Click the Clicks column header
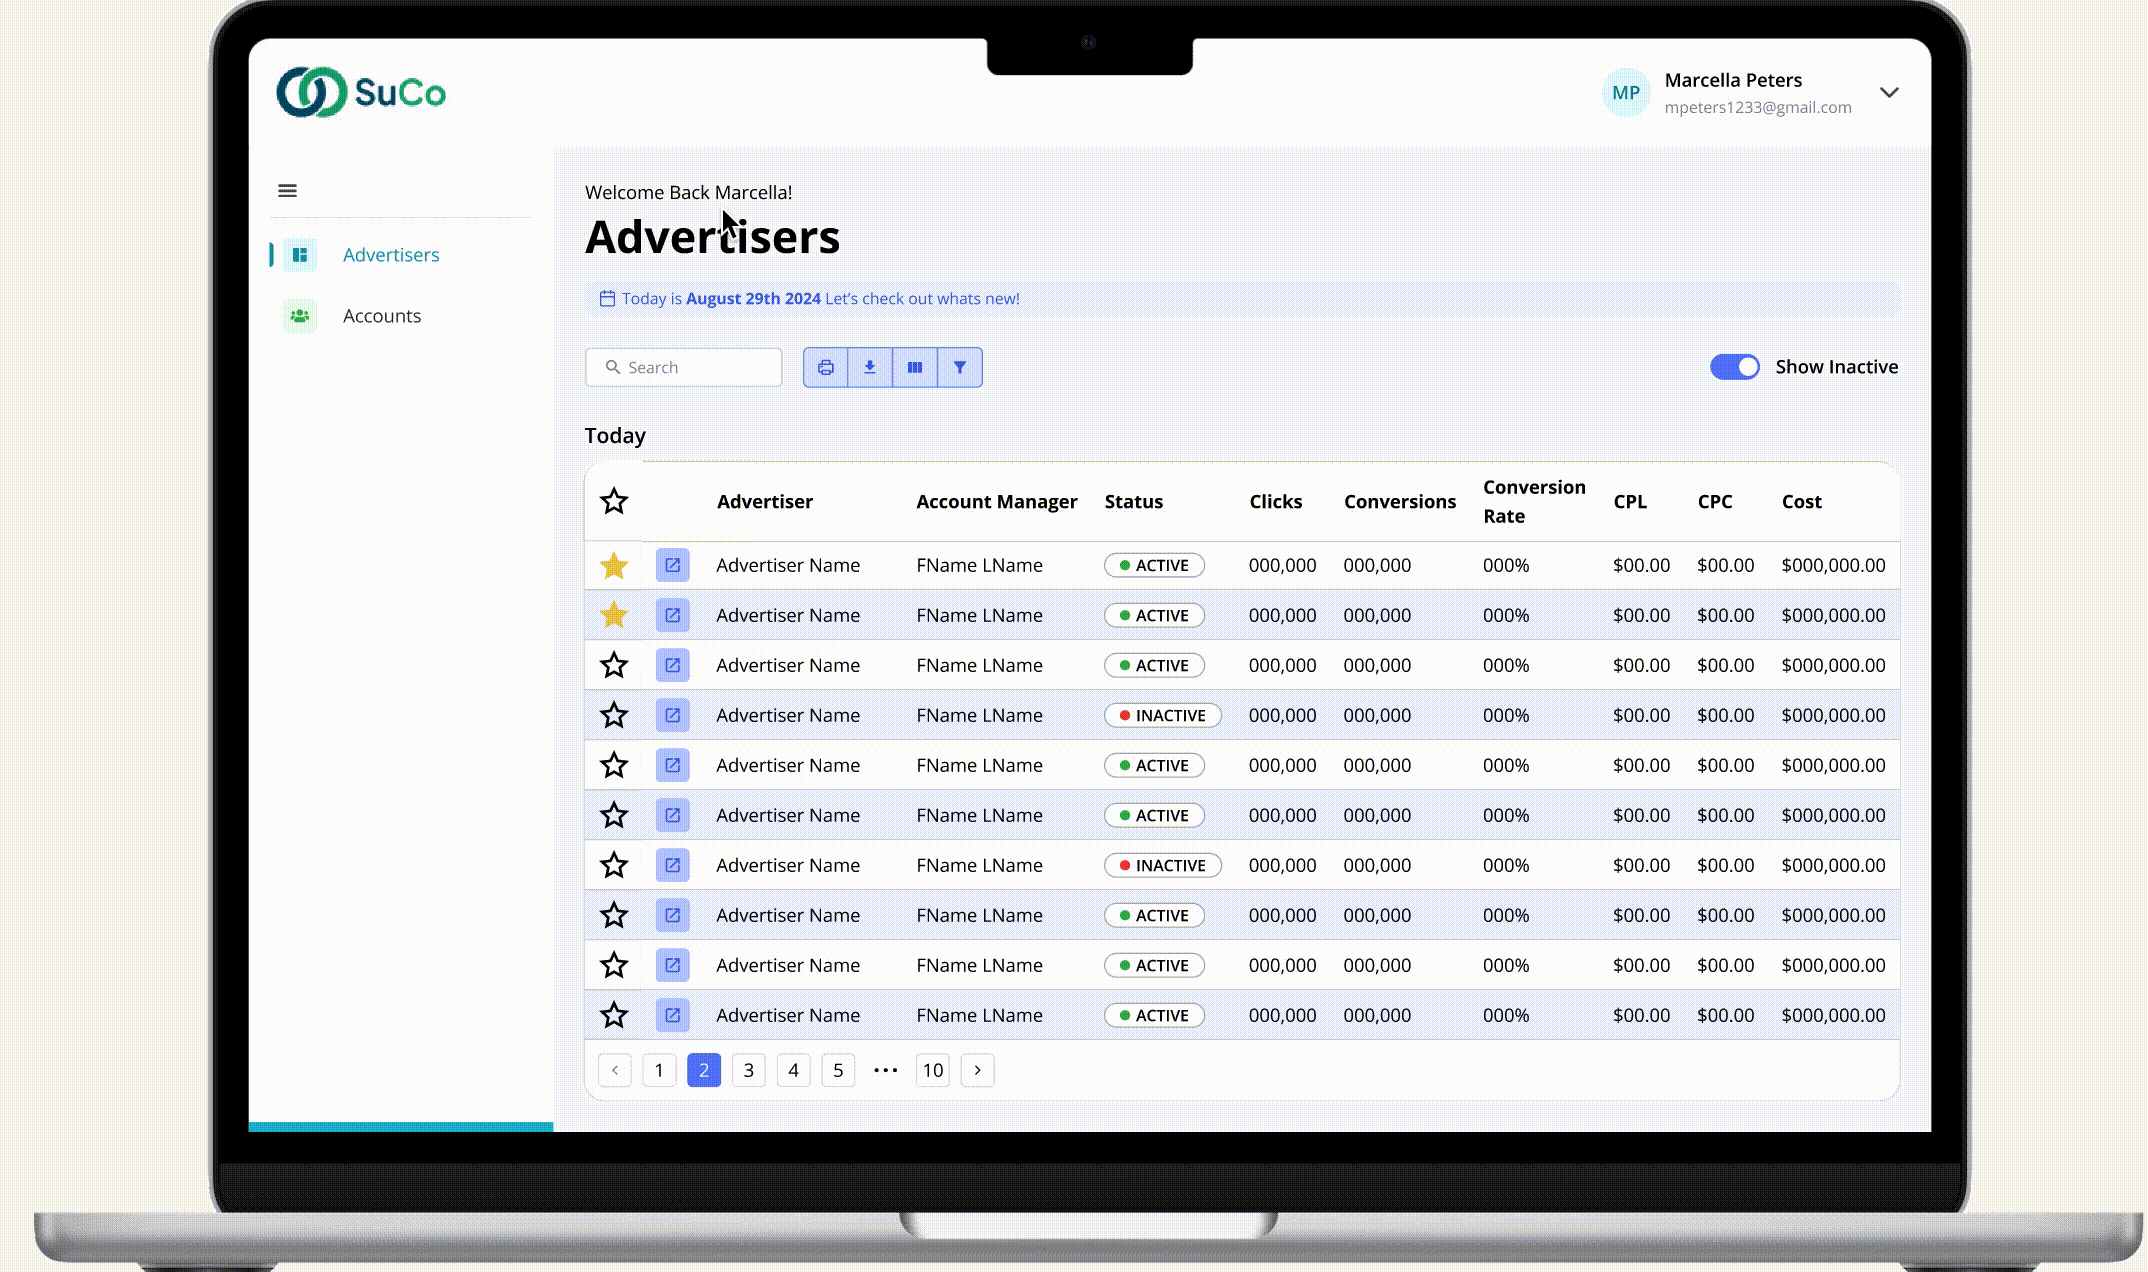Screen dimensions: 2148x1272 point(1276,501)
